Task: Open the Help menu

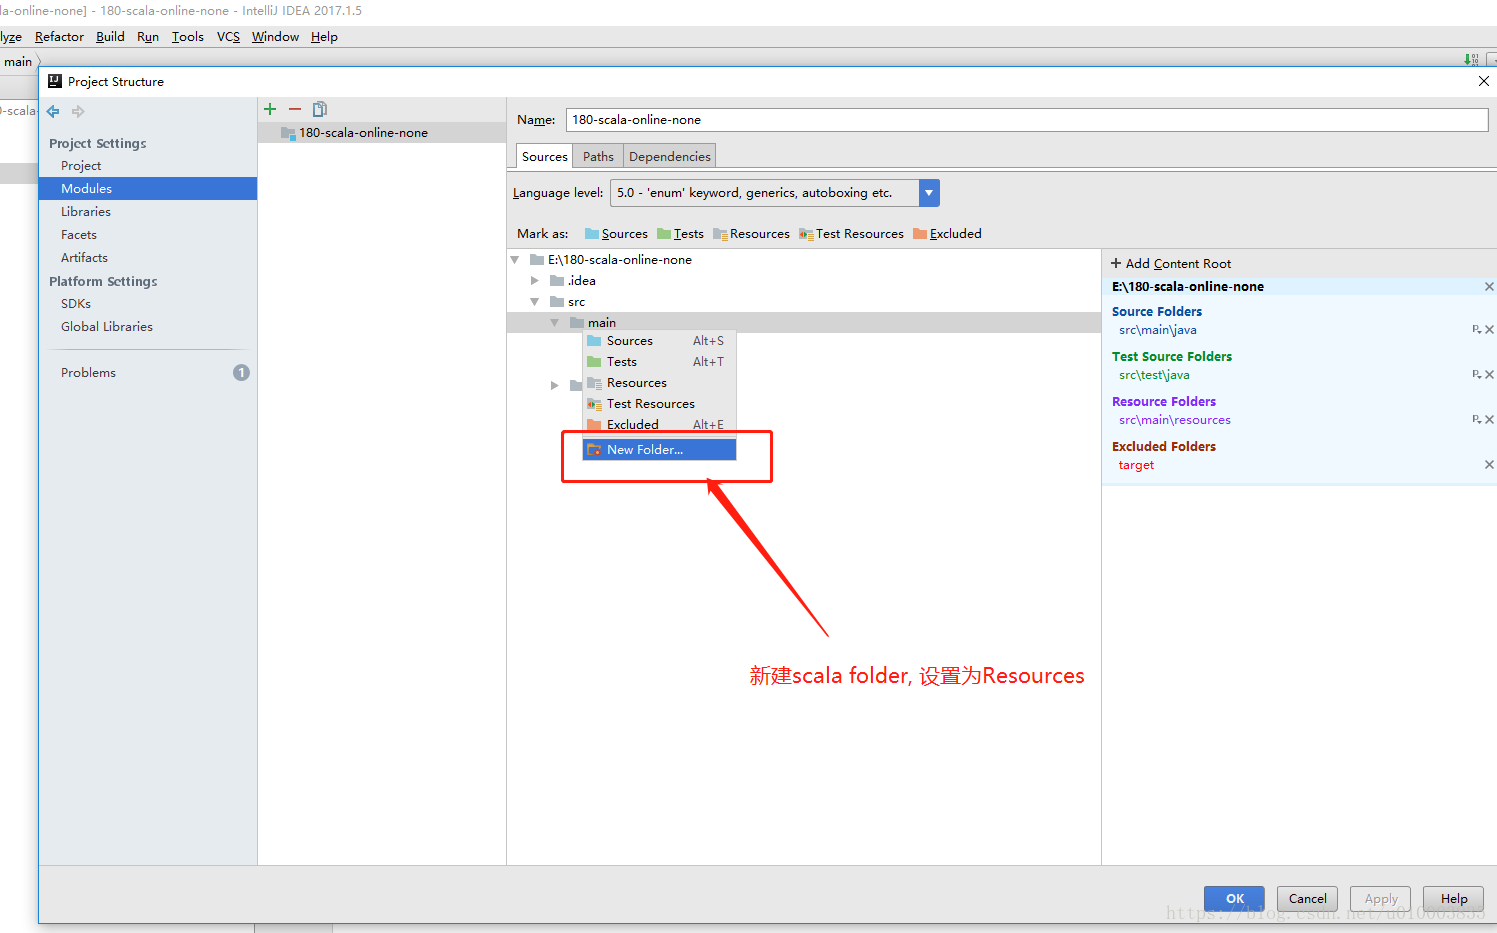Action: point(324,37)
